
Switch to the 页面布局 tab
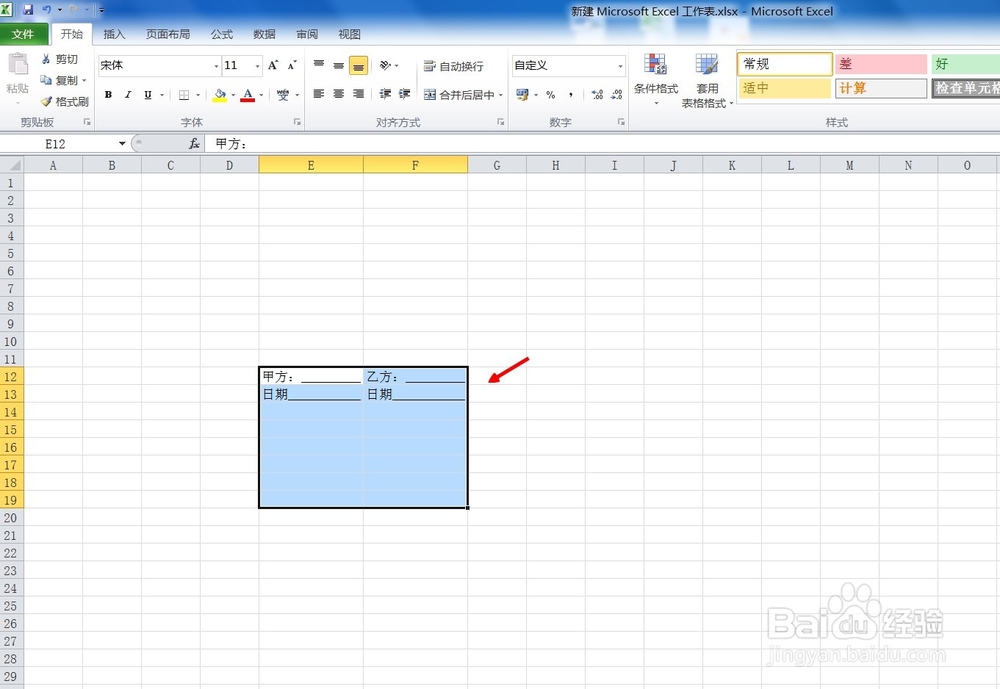(x=168, y=34)
